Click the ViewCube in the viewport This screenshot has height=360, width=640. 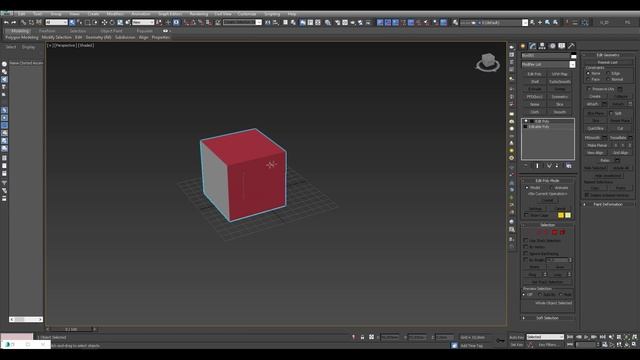click(x=488, y=62)
